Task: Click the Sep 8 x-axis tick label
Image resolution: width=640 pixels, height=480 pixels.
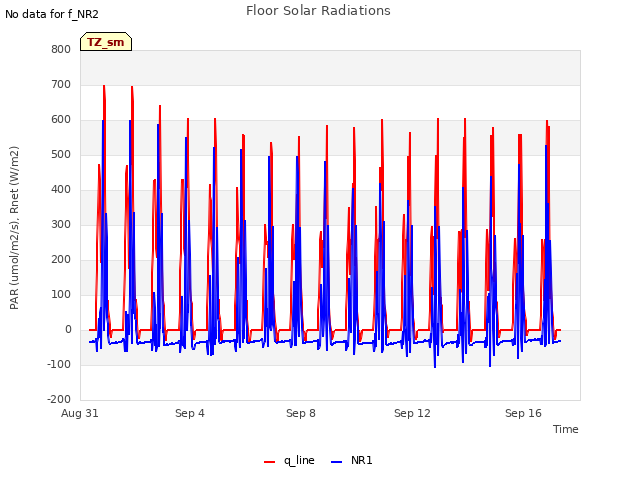Action: [x=301, y=413]
